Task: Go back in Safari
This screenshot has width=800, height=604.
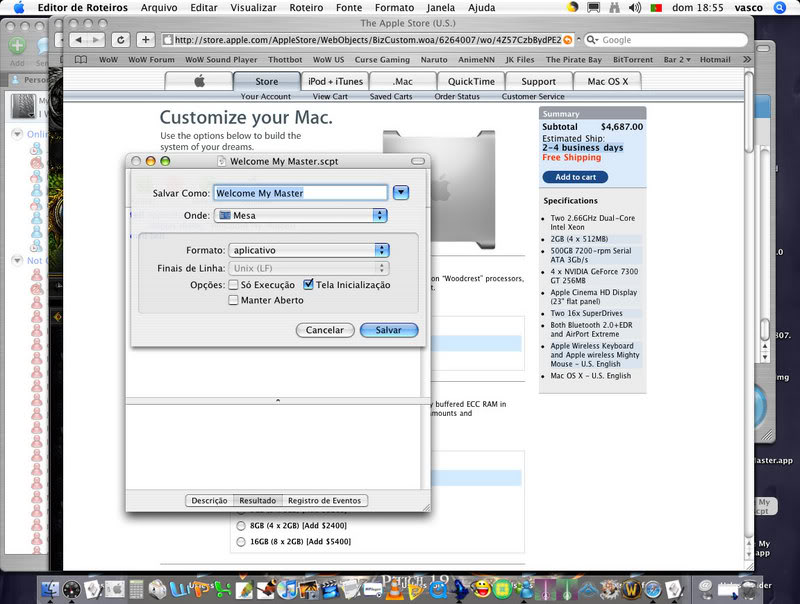Action: coord(78,40)
